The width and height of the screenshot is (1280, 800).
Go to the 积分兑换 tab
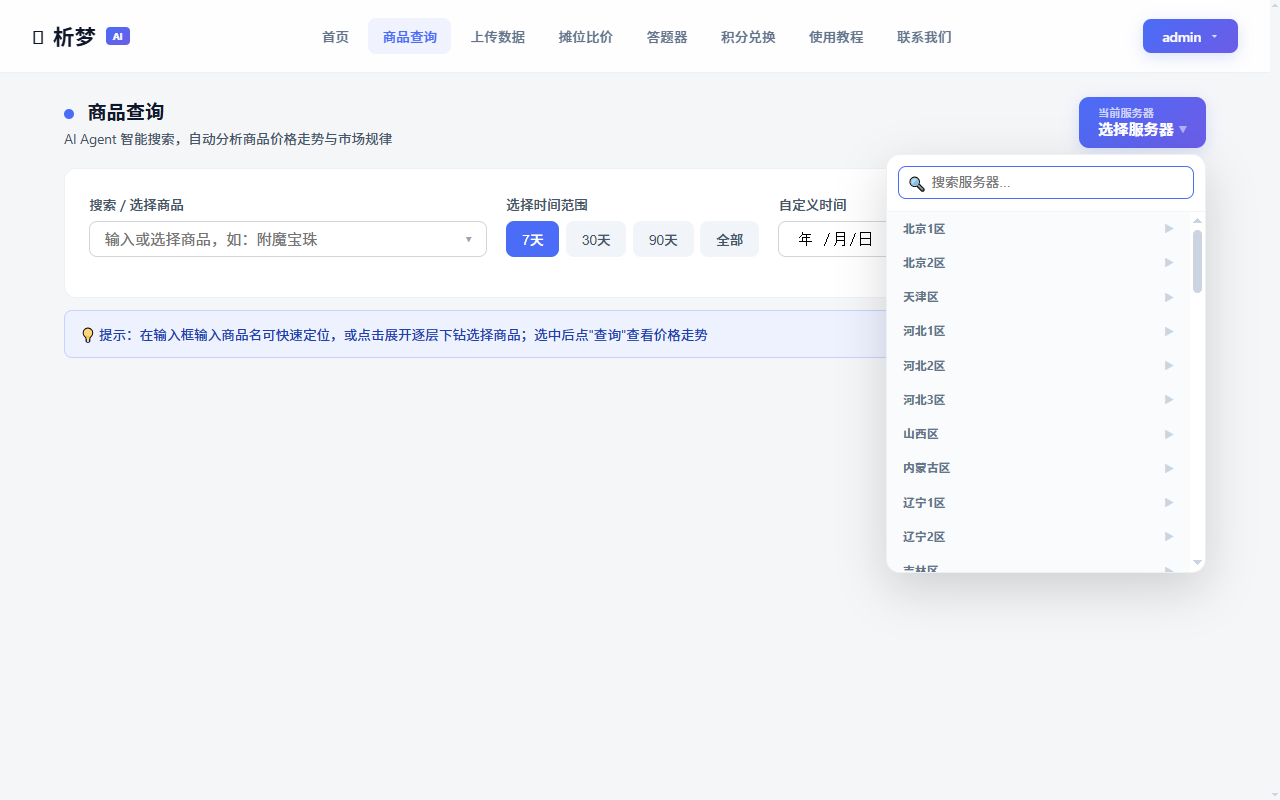click(748, 37)
